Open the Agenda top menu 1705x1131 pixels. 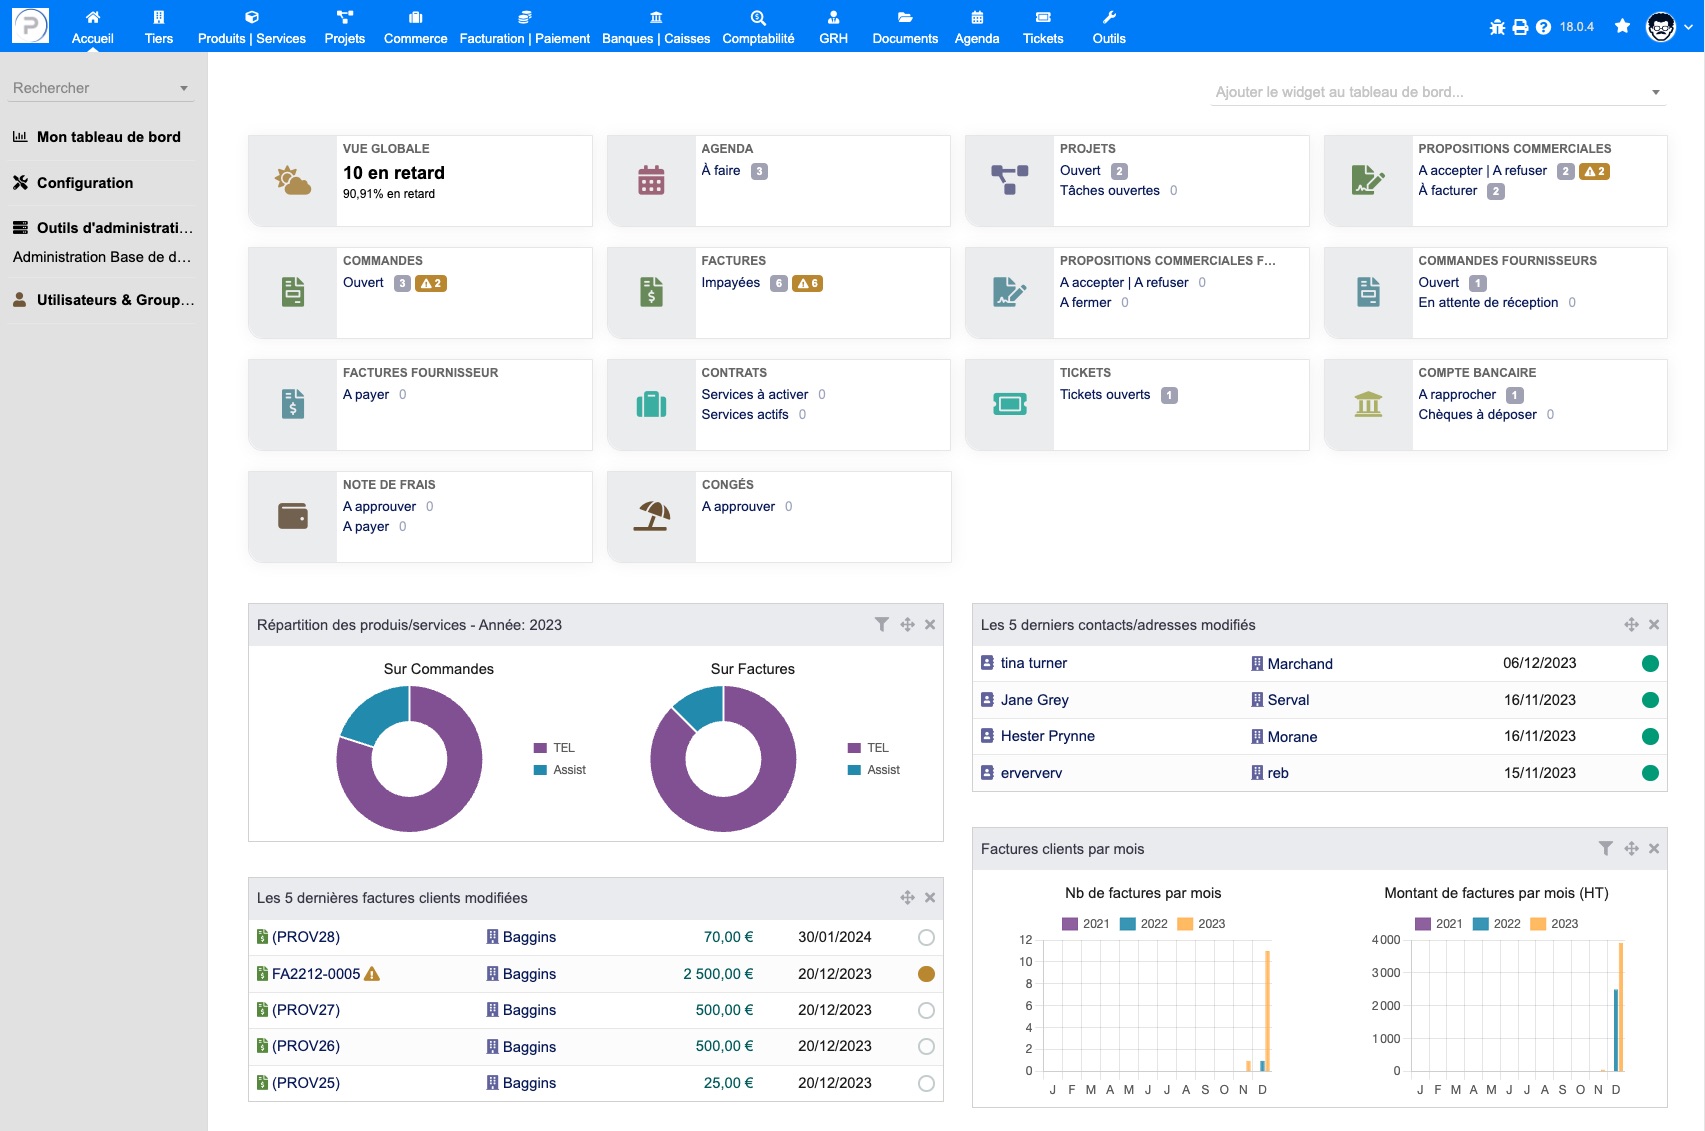click(977, 27)
